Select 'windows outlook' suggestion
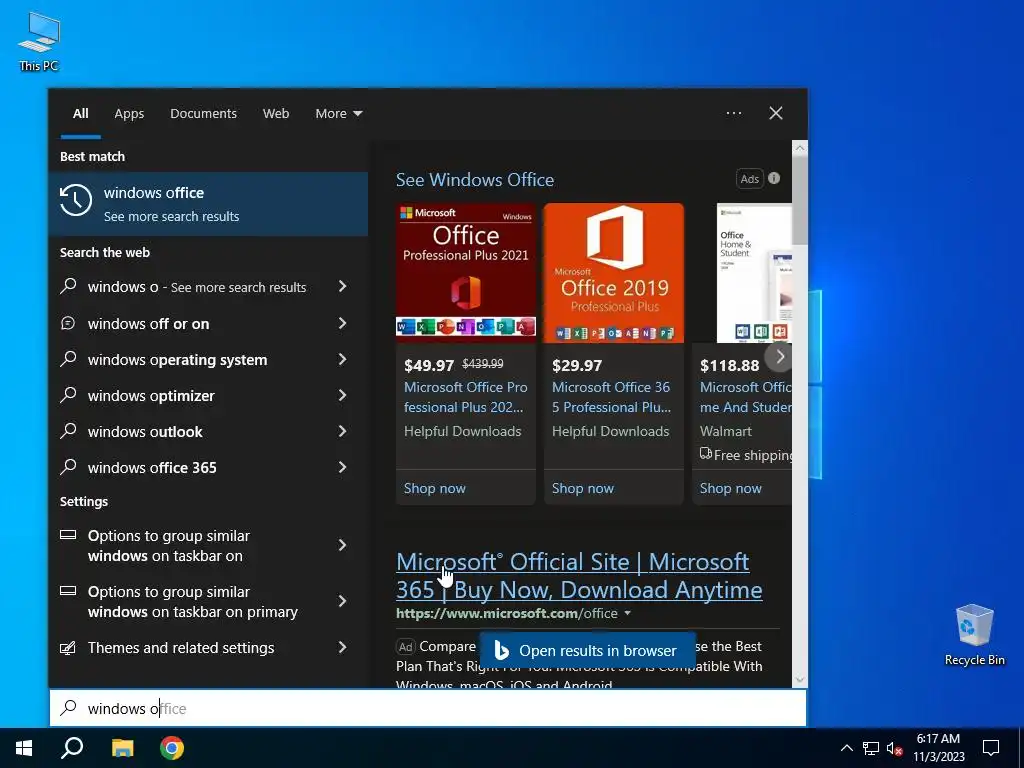The width and height of the screenshot is (1024, 768). point(145,432)
